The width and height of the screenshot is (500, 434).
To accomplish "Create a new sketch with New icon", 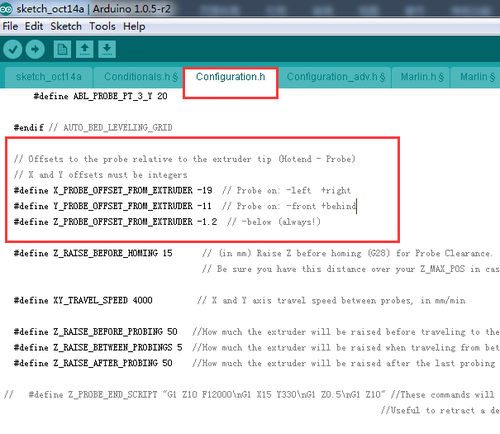I will pos(62,49).
